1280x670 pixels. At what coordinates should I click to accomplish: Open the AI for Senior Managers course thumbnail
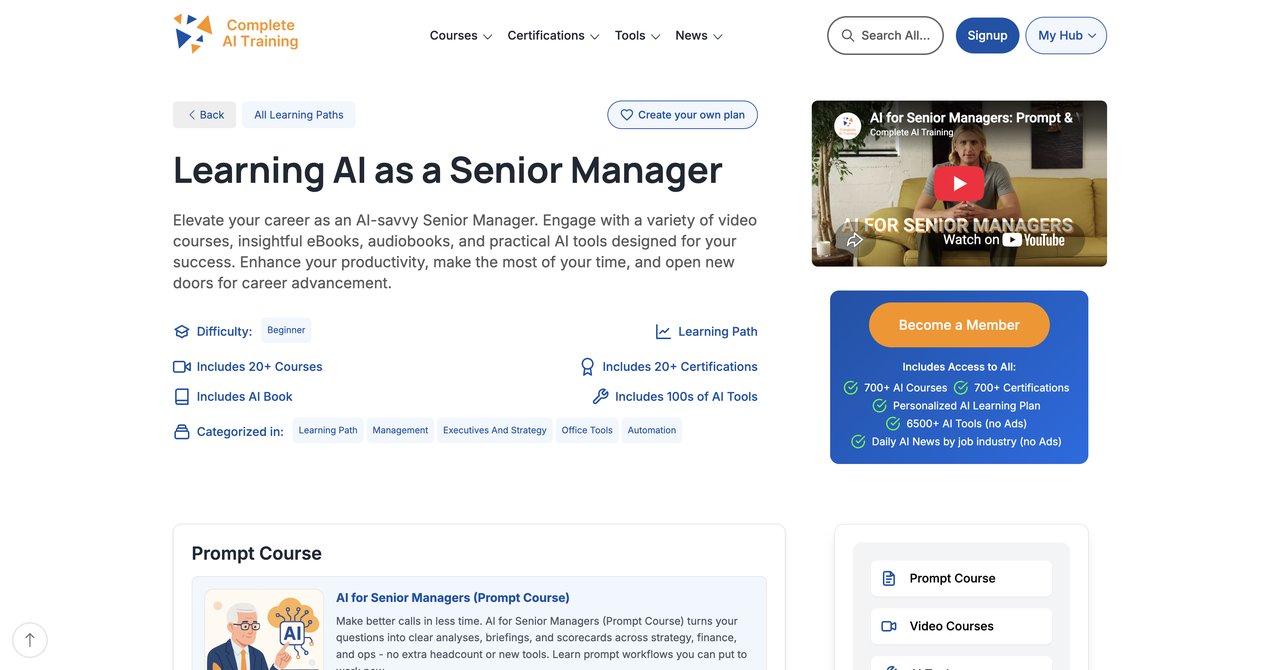264,629
